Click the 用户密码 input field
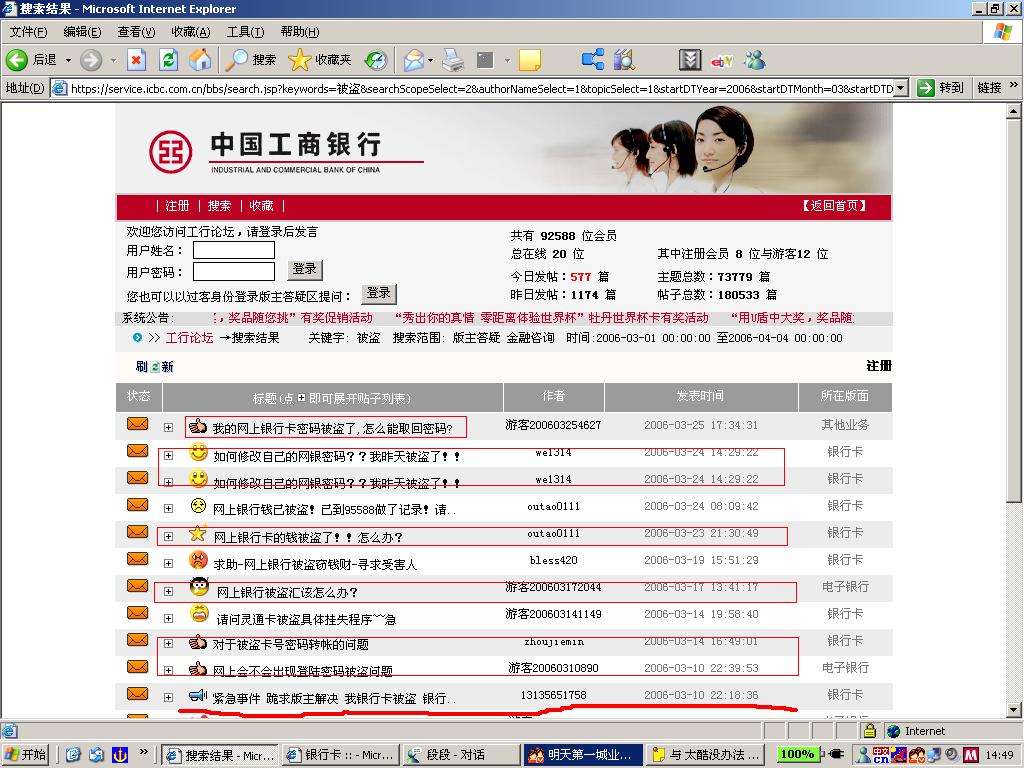 (234, 271)
